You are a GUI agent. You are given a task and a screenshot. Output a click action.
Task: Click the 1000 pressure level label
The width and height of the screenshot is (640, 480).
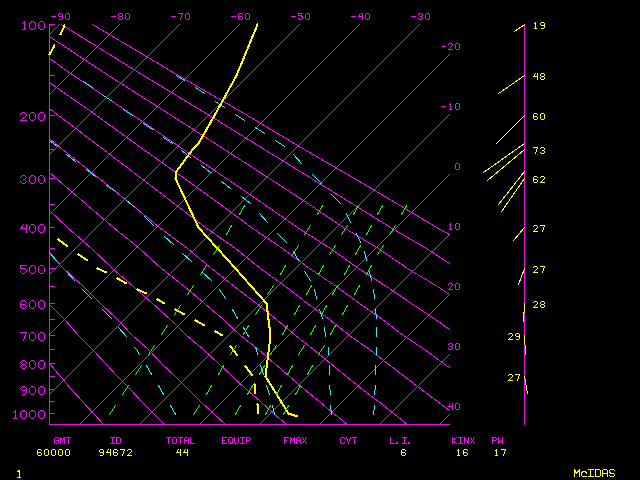click(x=30, y=415)
